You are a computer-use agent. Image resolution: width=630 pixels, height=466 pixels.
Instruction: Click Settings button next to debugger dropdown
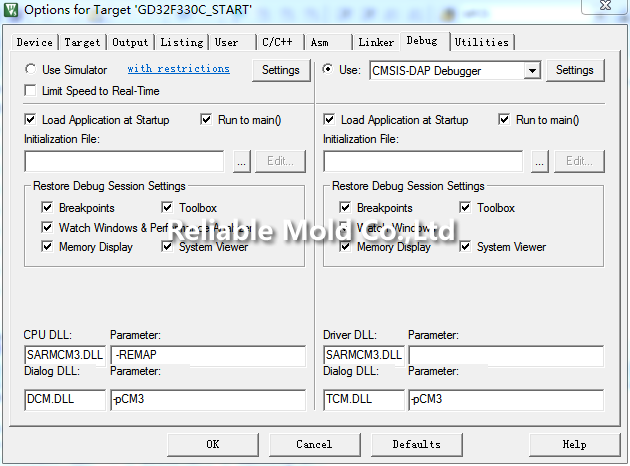tap(574, 70)
